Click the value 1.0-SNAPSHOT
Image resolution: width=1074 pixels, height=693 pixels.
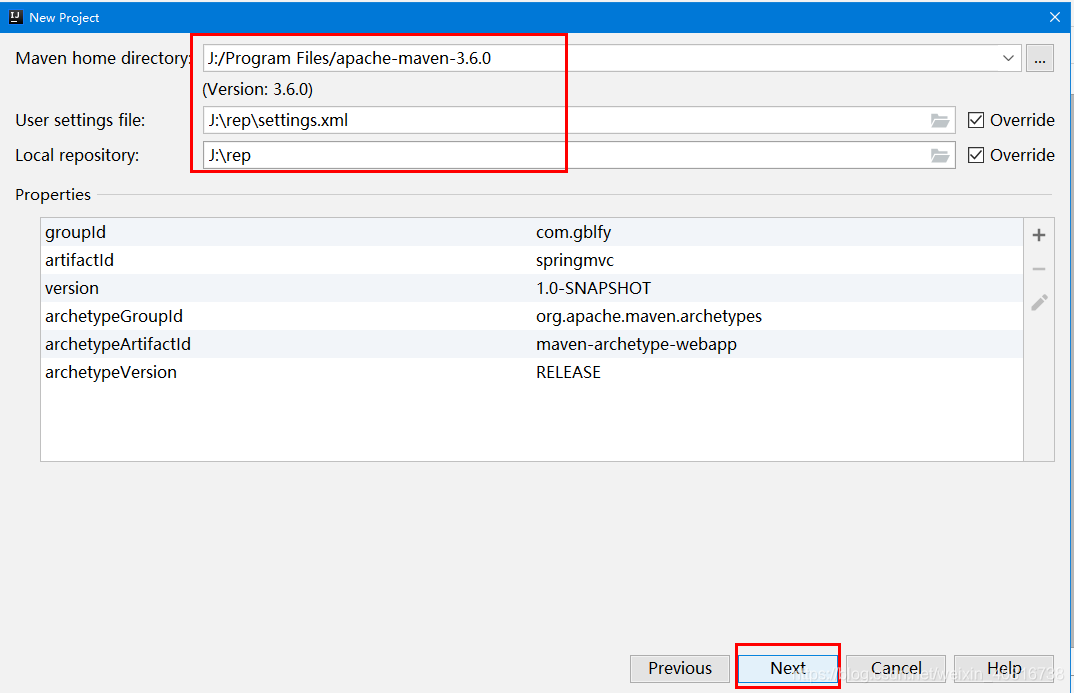point(593,288)
